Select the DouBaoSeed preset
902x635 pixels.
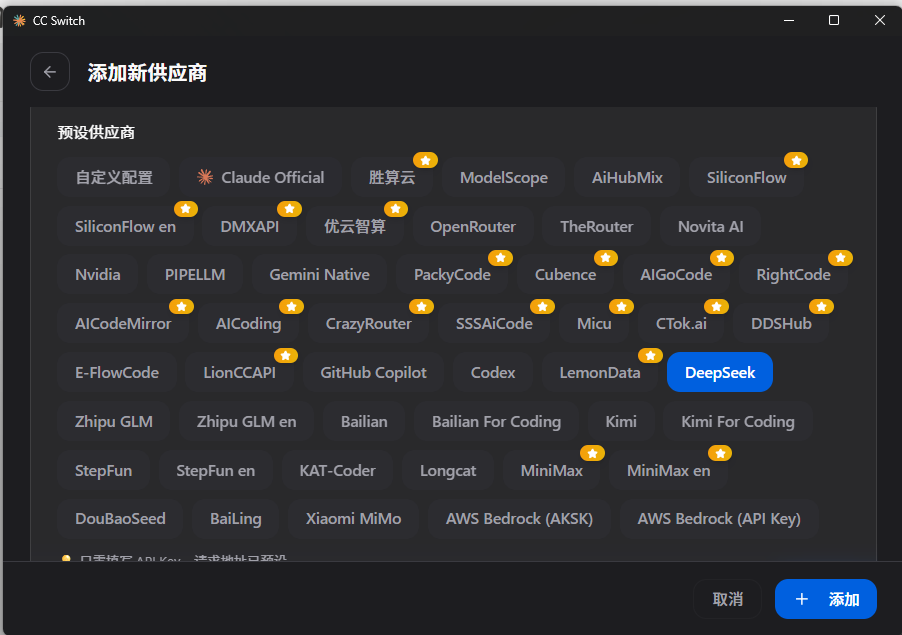pos(120,518)
